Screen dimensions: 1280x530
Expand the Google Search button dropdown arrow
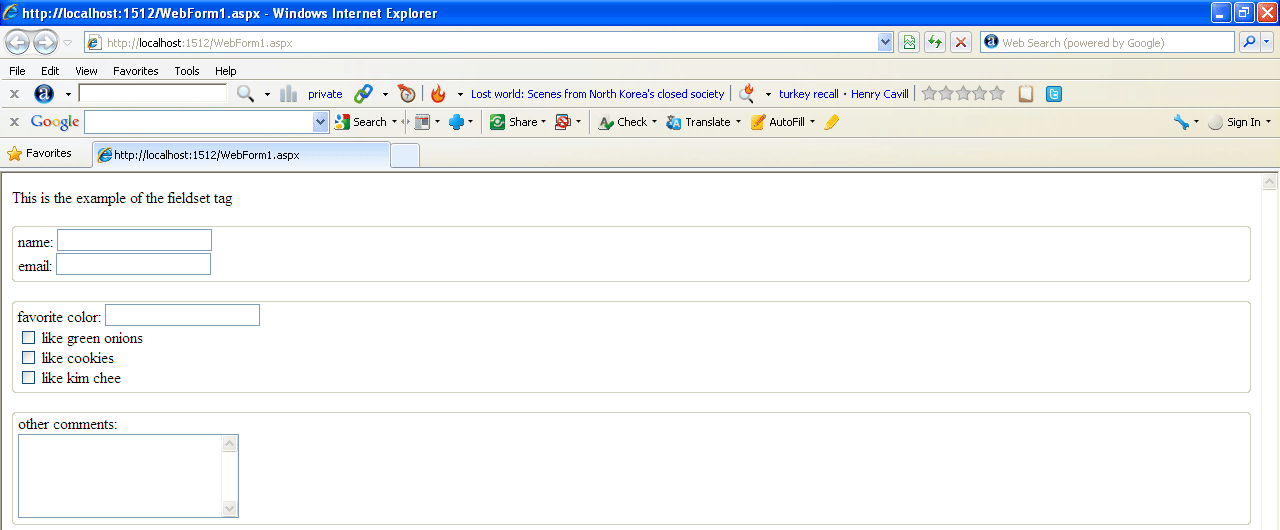coord(394,122)
